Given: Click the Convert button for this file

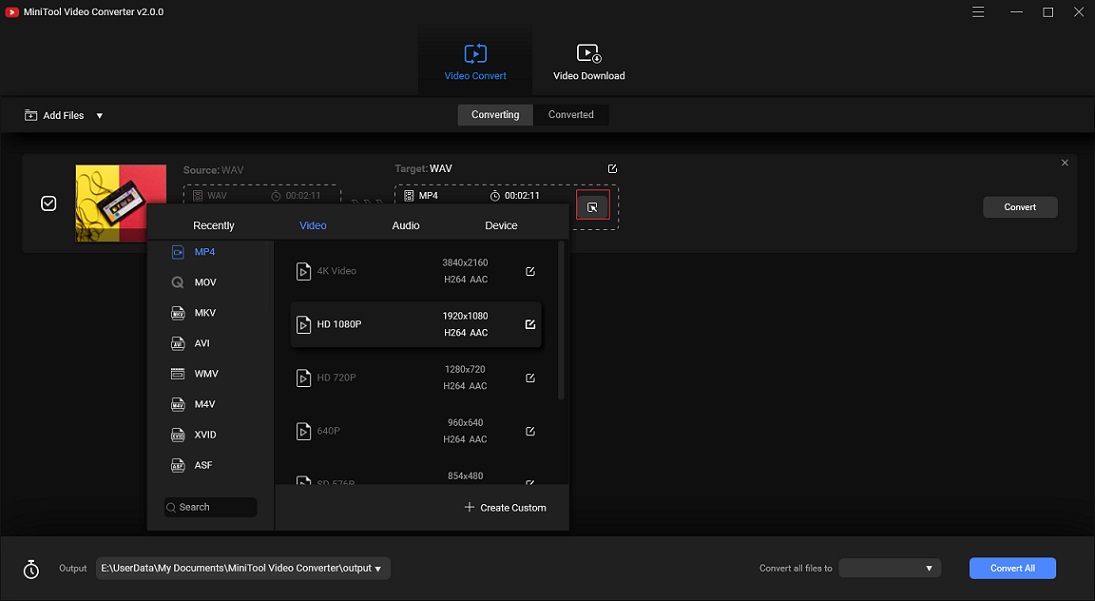Looking at the screenshot, I should [x=1020, y=207].
